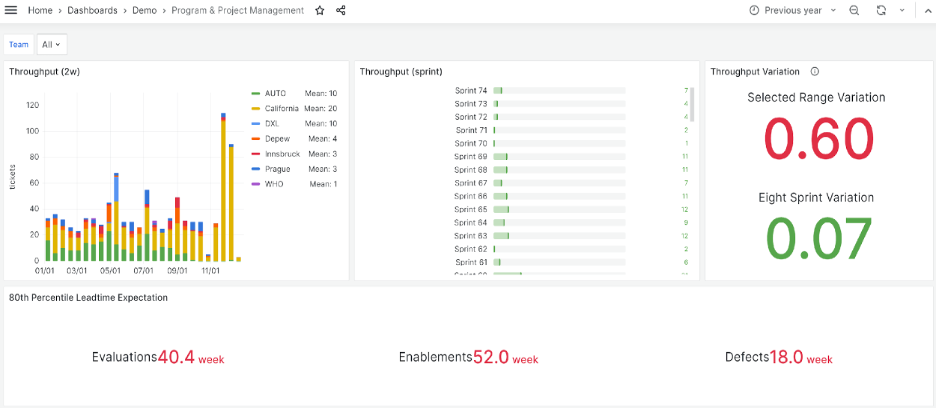The width and height of the screenshot is (936, 408).
Task: Click the purple WHO legend color swatch
Action: (x=256, y=184)
